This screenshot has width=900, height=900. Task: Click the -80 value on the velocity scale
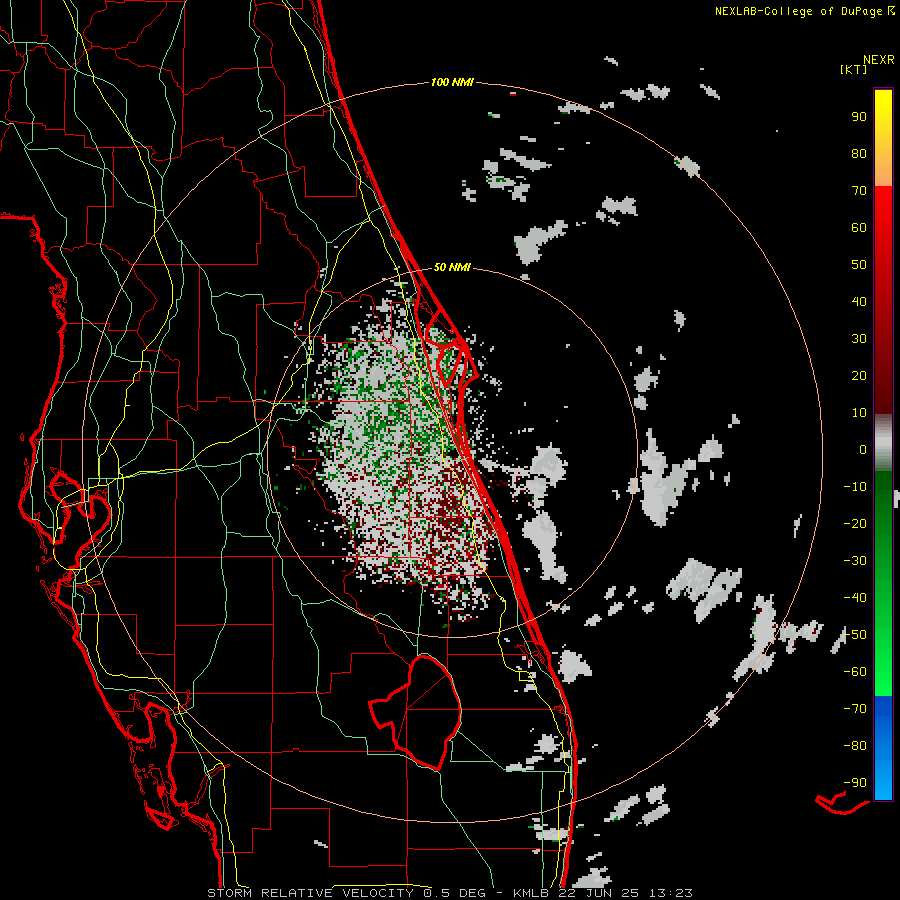[855, 746]
